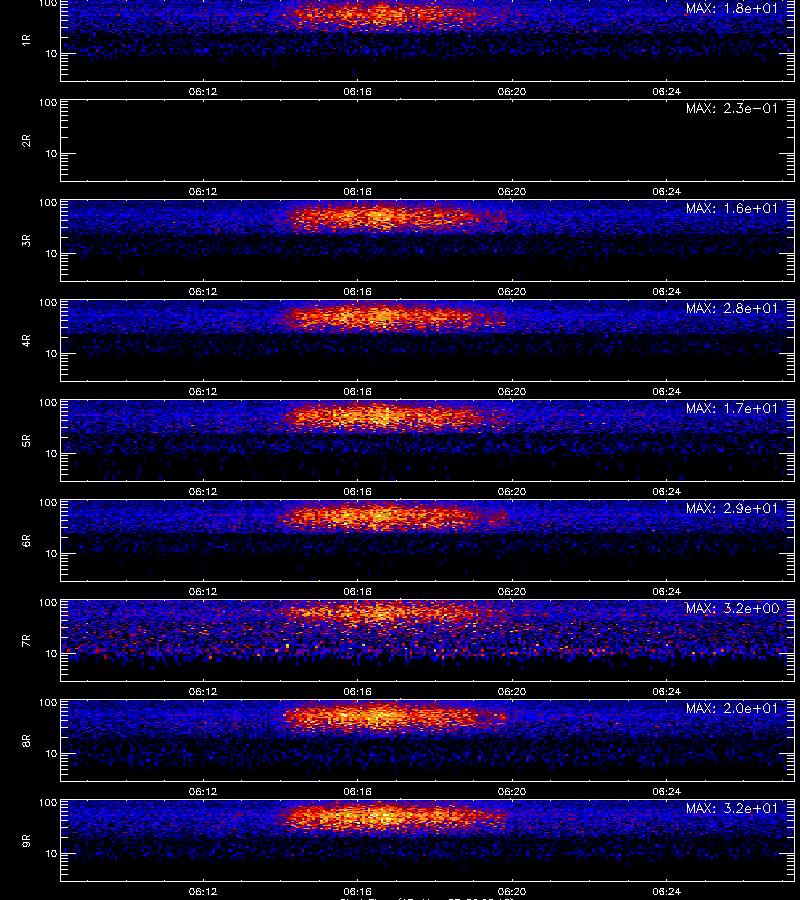The image size is (800, 900).
Task: Click the 10 y-axis label of 9R panel
Action: [x=51, y=854]
